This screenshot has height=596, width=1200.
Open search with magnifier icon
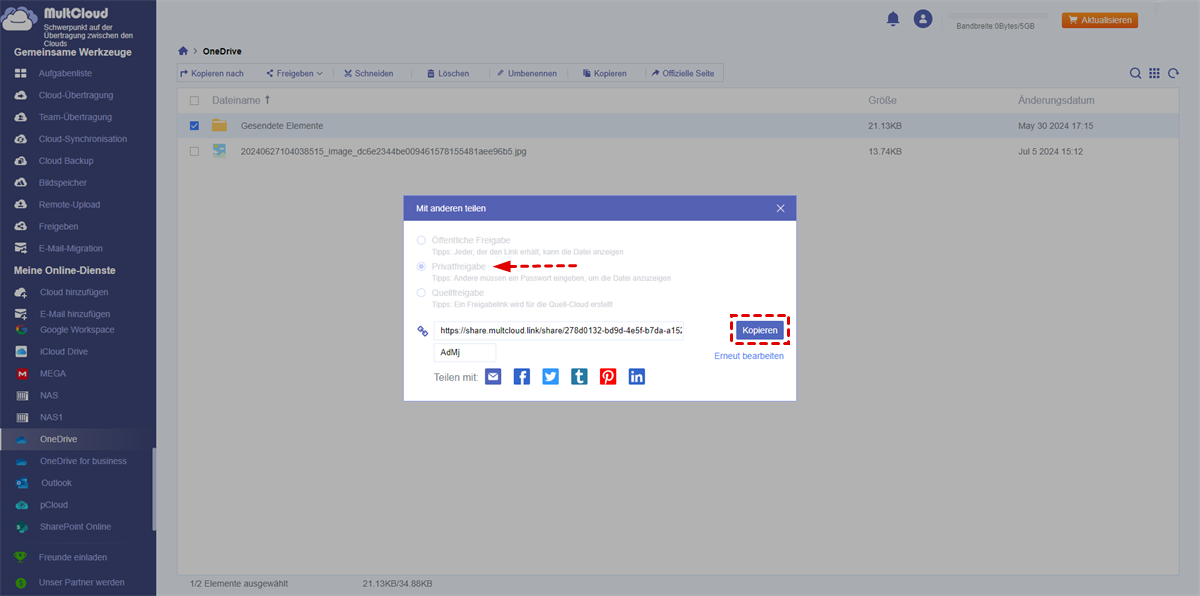pos(1135,73)
